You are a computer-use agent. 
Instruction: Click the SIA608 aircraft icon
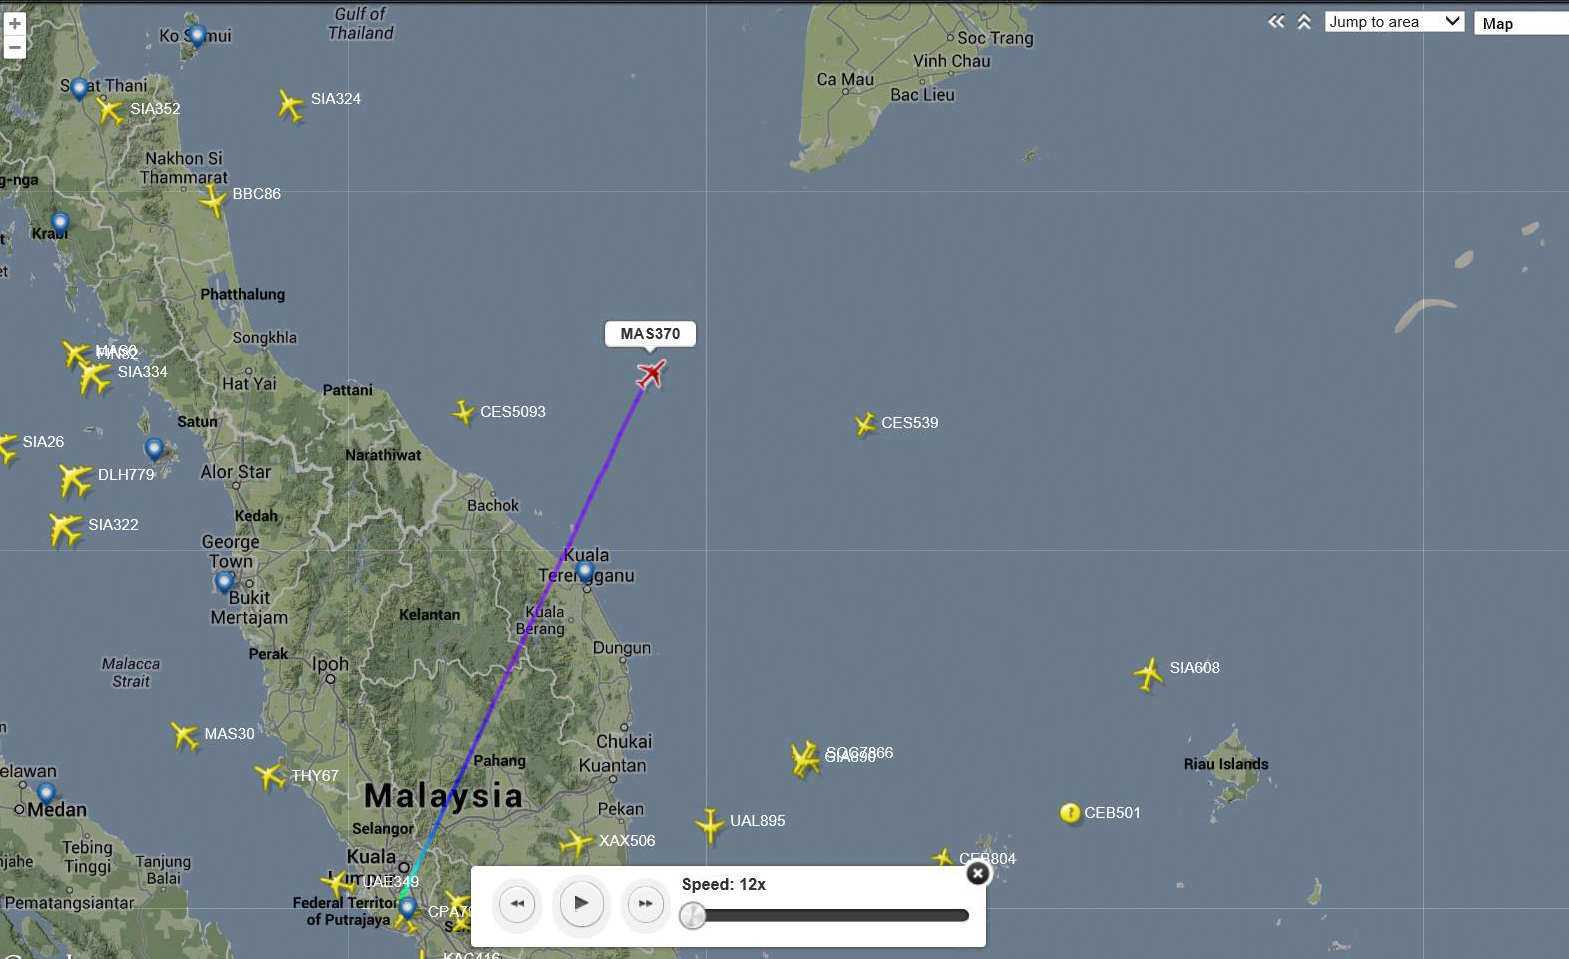click(1149, 674)
